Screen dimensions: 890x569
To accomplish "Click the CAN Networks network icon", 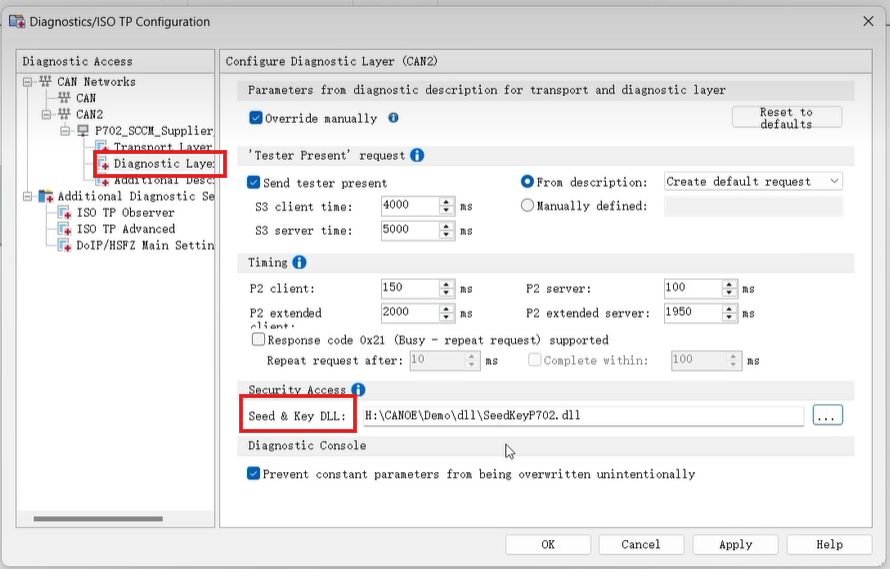I will [x=45, y=82].
